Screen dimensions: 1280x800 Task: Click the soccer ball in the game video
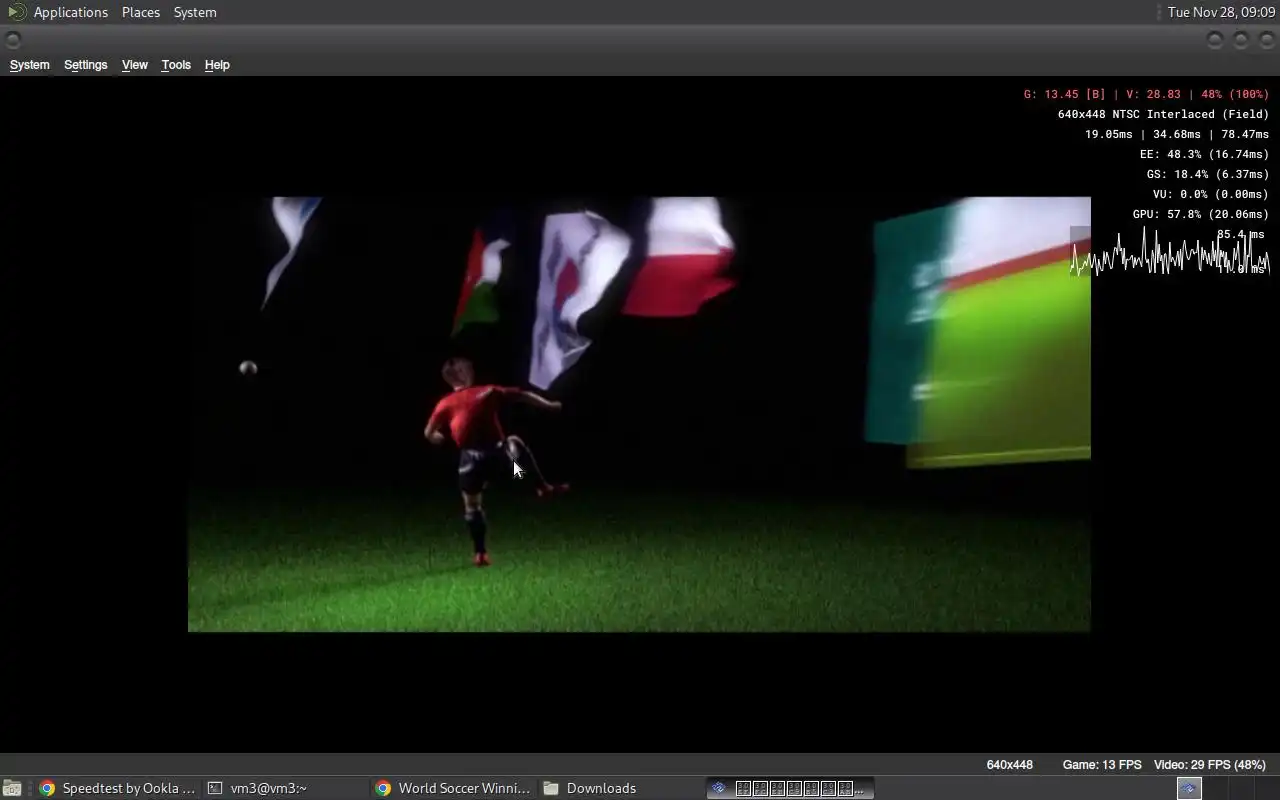[248, 368]
